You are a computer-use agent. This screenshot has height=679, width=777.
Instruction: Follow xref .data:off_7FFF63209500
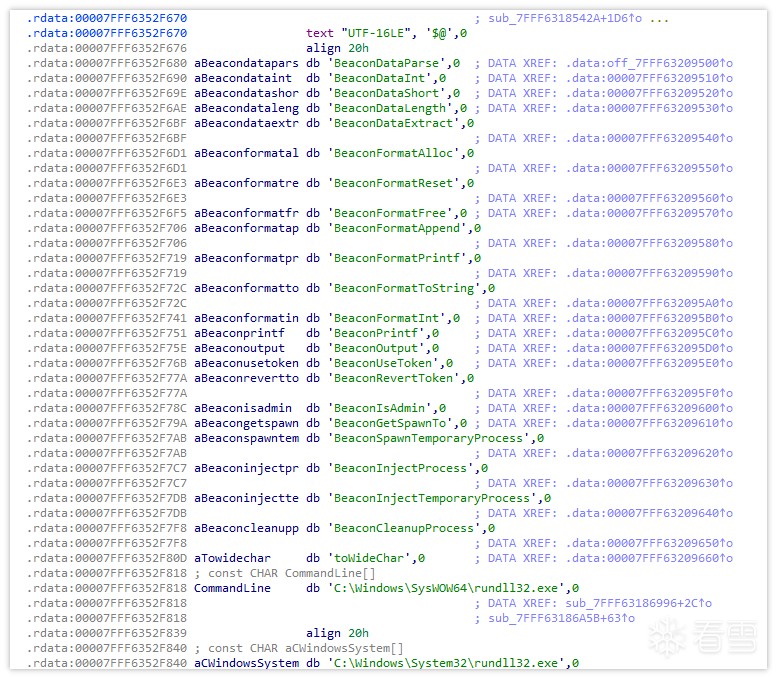pos(649,63)
